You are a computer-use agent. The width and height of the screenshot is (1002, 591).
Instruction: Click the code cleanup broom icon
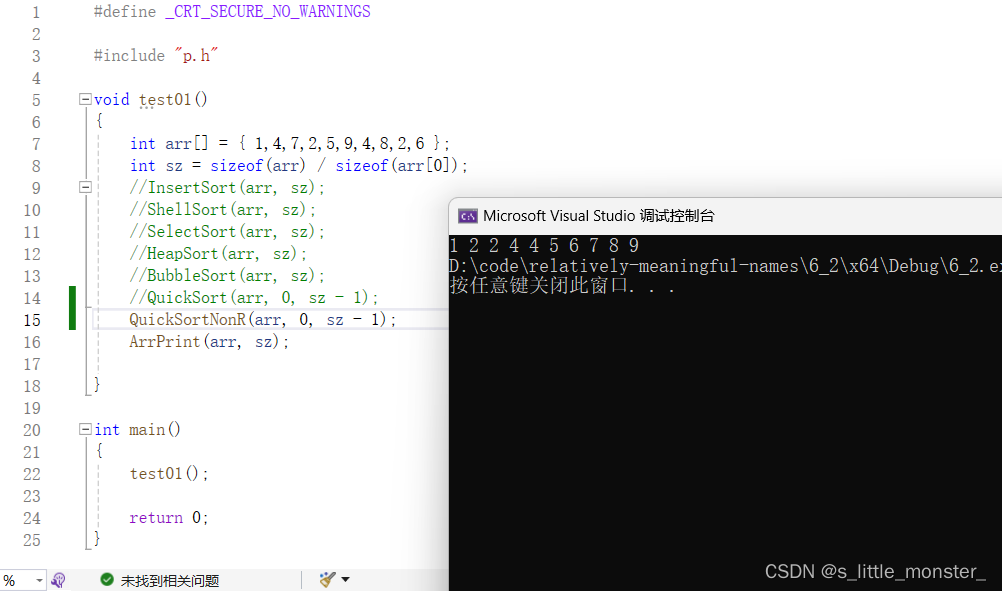pos(327,580)
